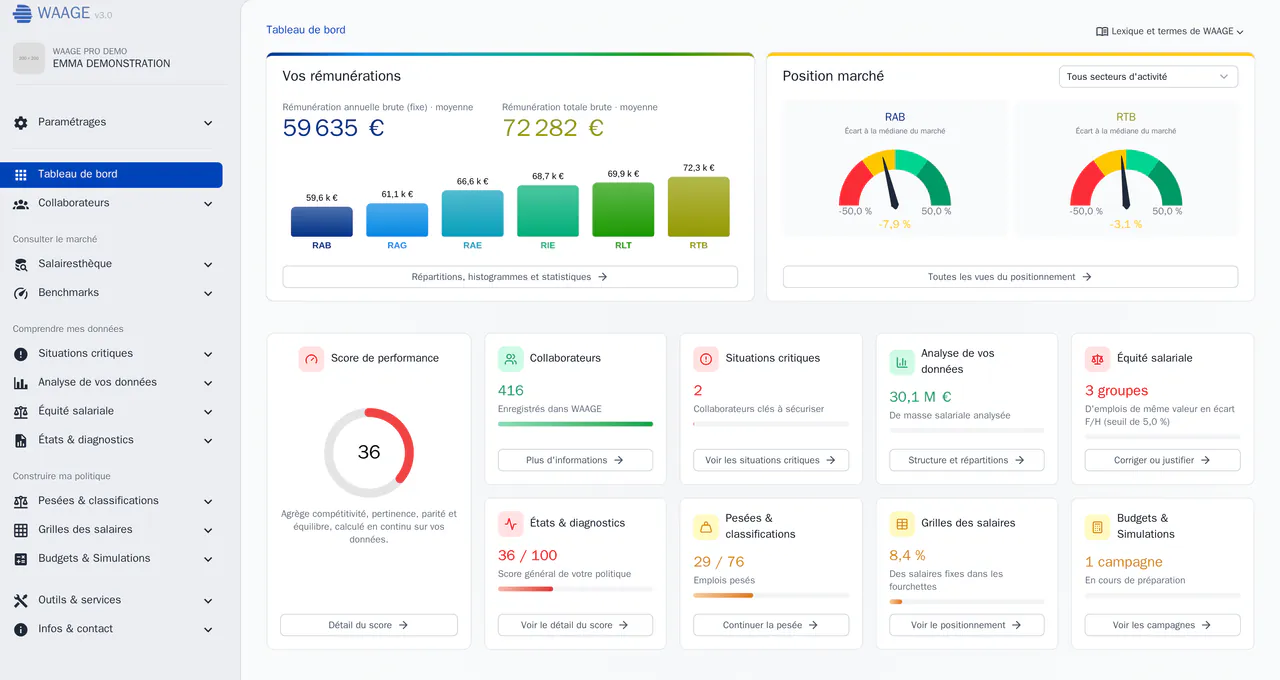
Task: Select Tableau de bord in the sidebar
Action: point(111,175)
